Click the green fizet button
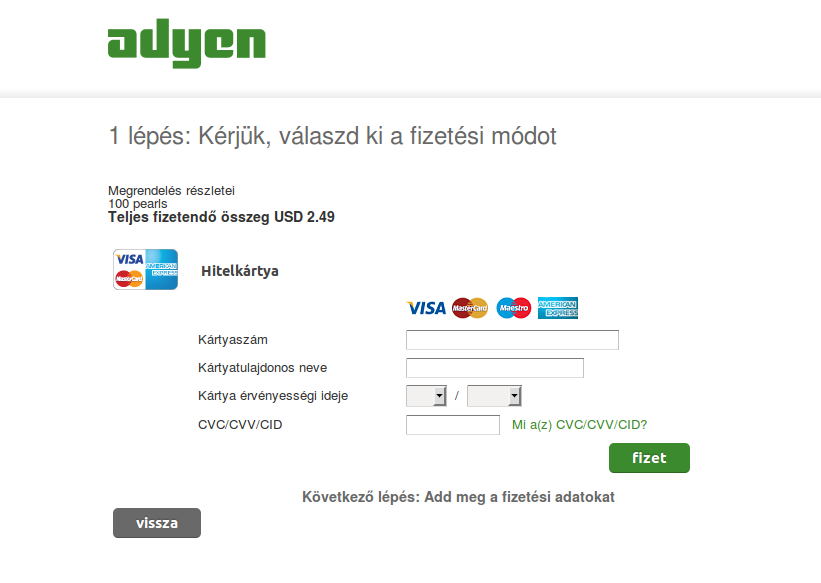This screenshot has height=583, width=821. [x=649, y=458]
